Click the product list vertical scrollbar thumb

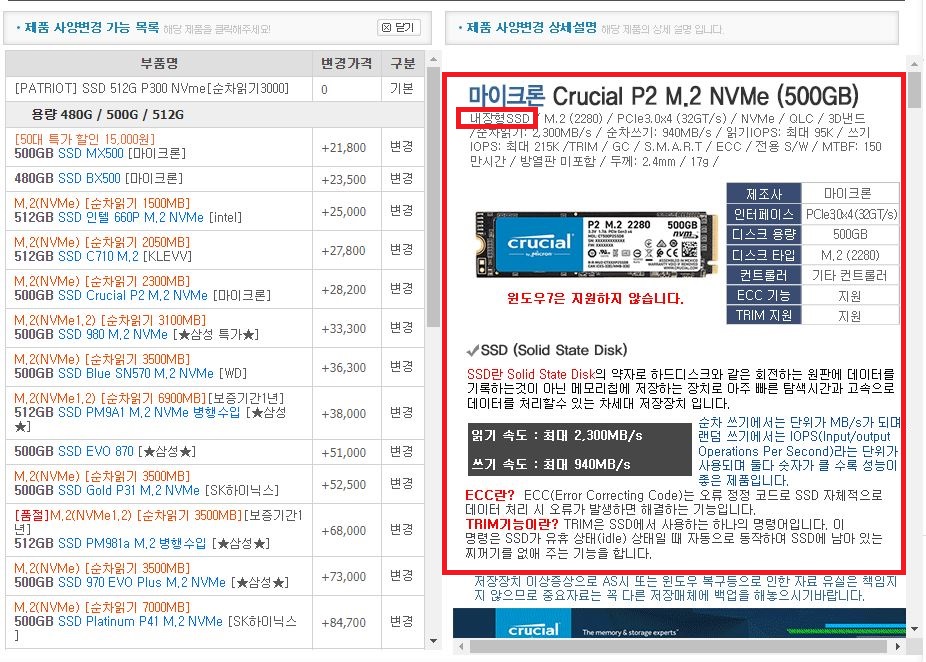433,197
